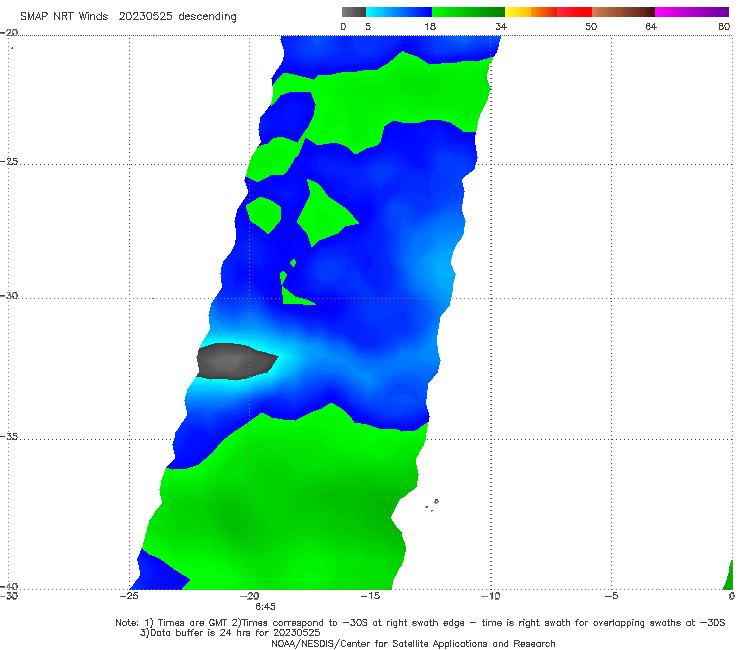Click the color bar label '50'

(x=591, y=27)
